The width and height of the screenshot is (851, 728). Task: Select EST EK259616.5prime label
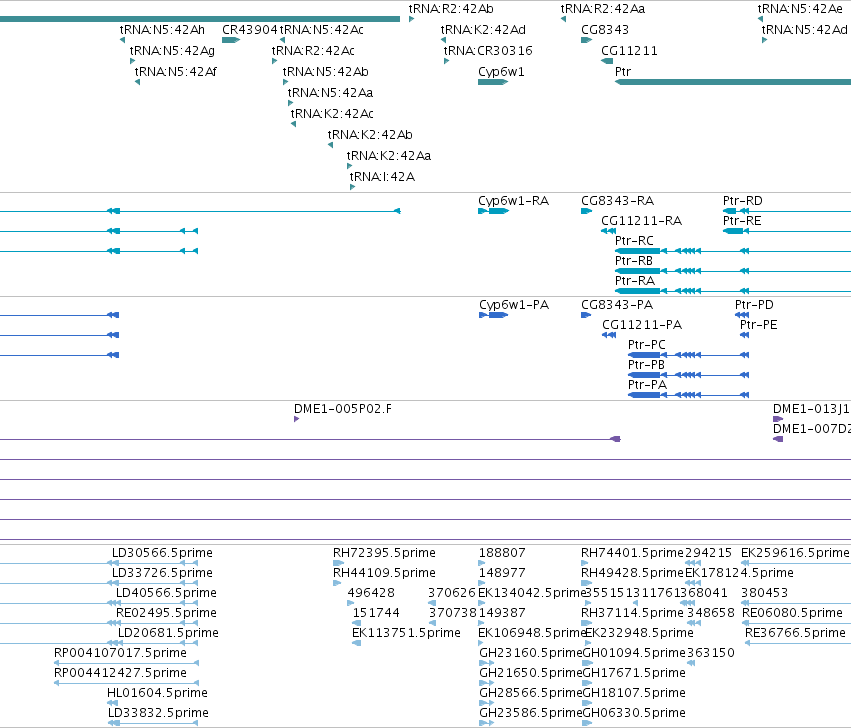(x=795, y=553)
